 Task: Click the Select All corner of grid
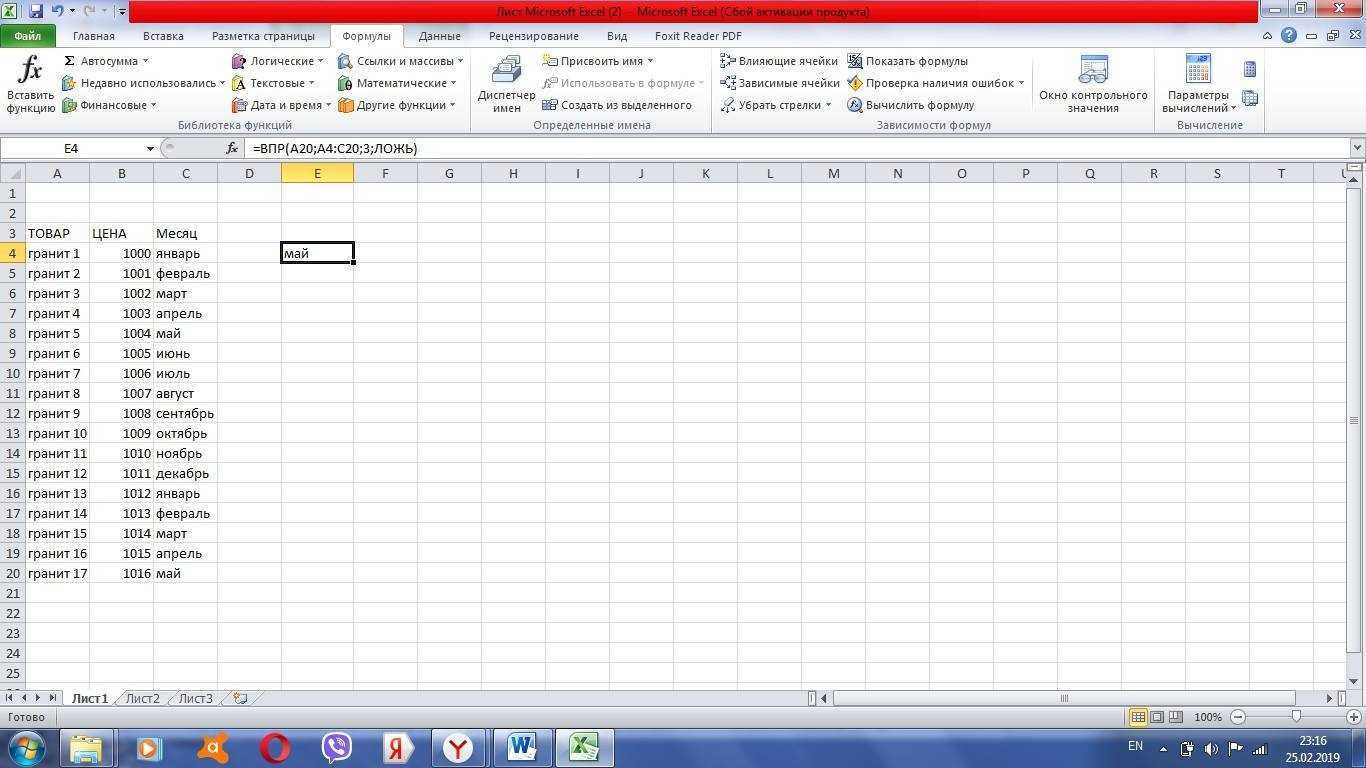(12, 173)
